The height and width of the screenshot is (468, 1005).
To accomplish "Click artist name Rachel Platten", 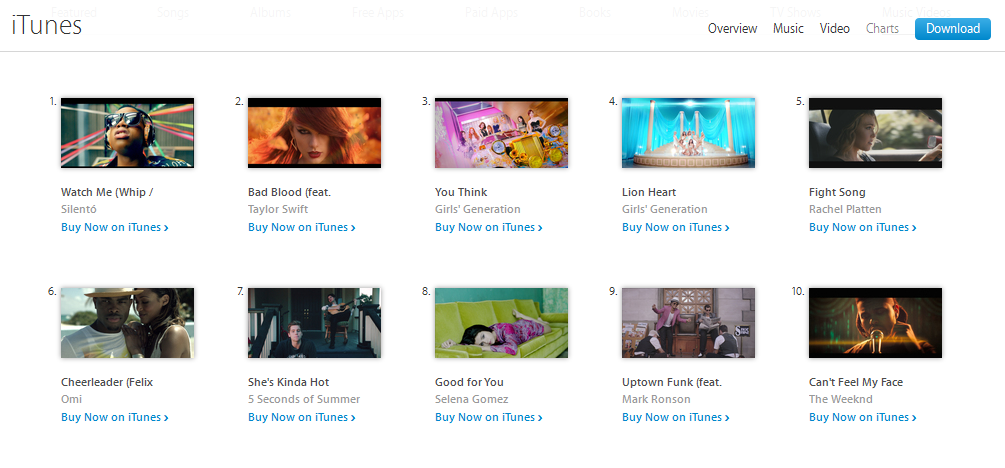I will 845,209.
